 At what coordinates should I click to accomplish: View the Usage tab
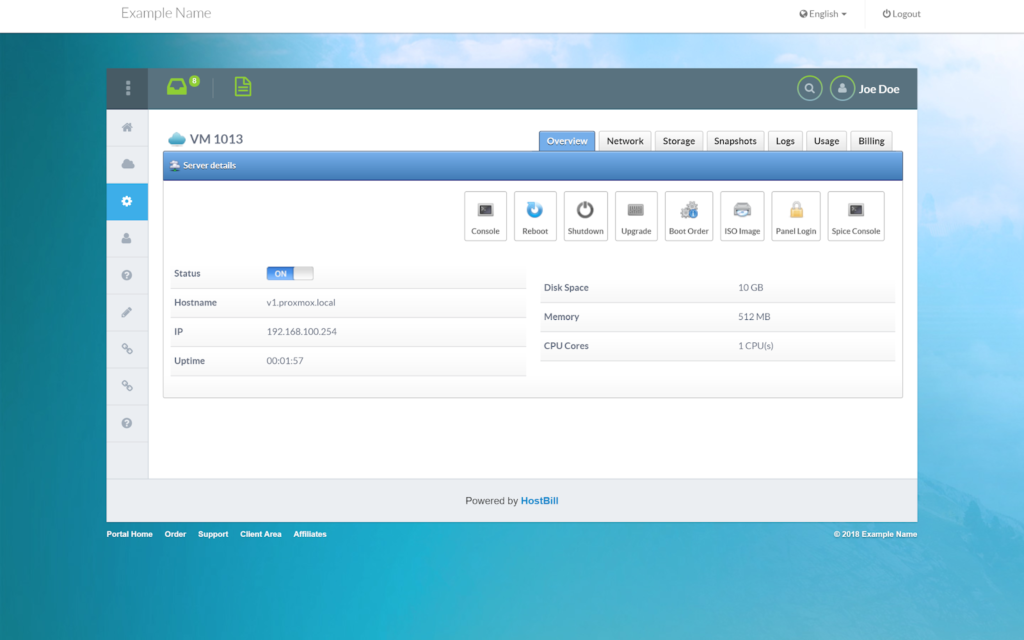pos(826,141)
